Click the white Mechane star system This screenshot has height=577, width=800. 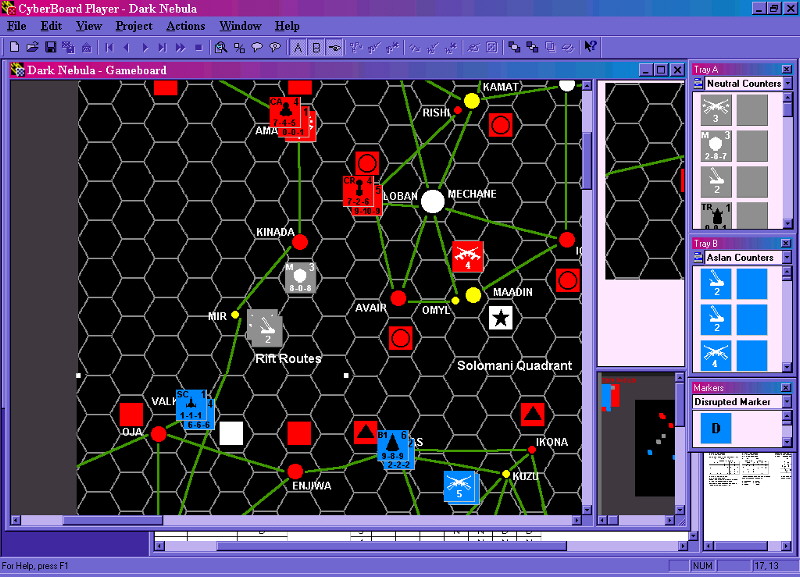click(x=433, y=201)
